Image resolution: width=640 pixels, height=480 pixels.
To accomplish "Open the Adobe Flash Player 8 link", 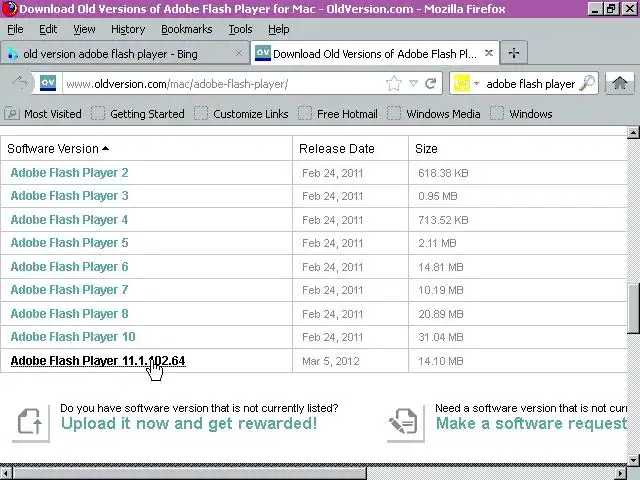I will pyautogui.click(x=69, y=313).
